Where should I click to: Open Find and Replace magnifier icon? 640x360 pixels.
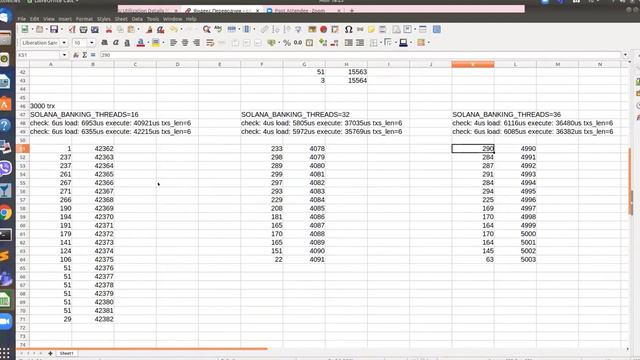click(x=207, y=29)
